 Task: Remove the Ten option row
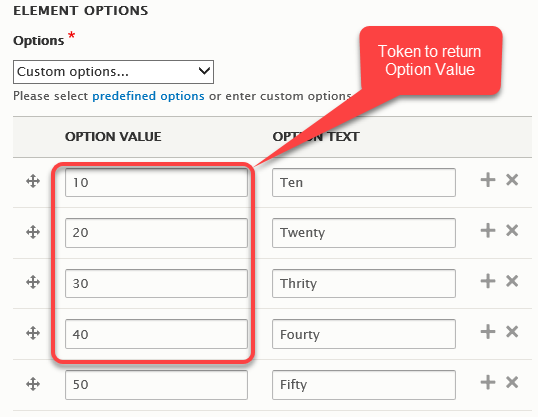coord(512,179)
